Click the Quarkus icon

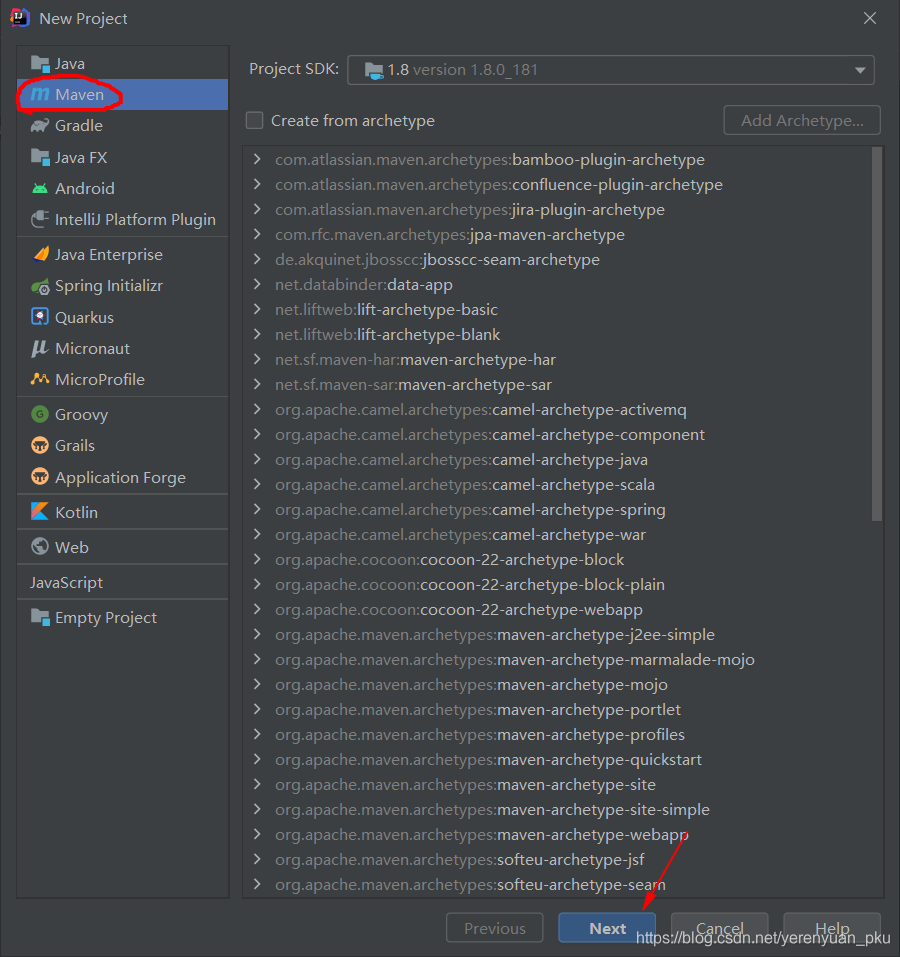click(x=40, y=317)
